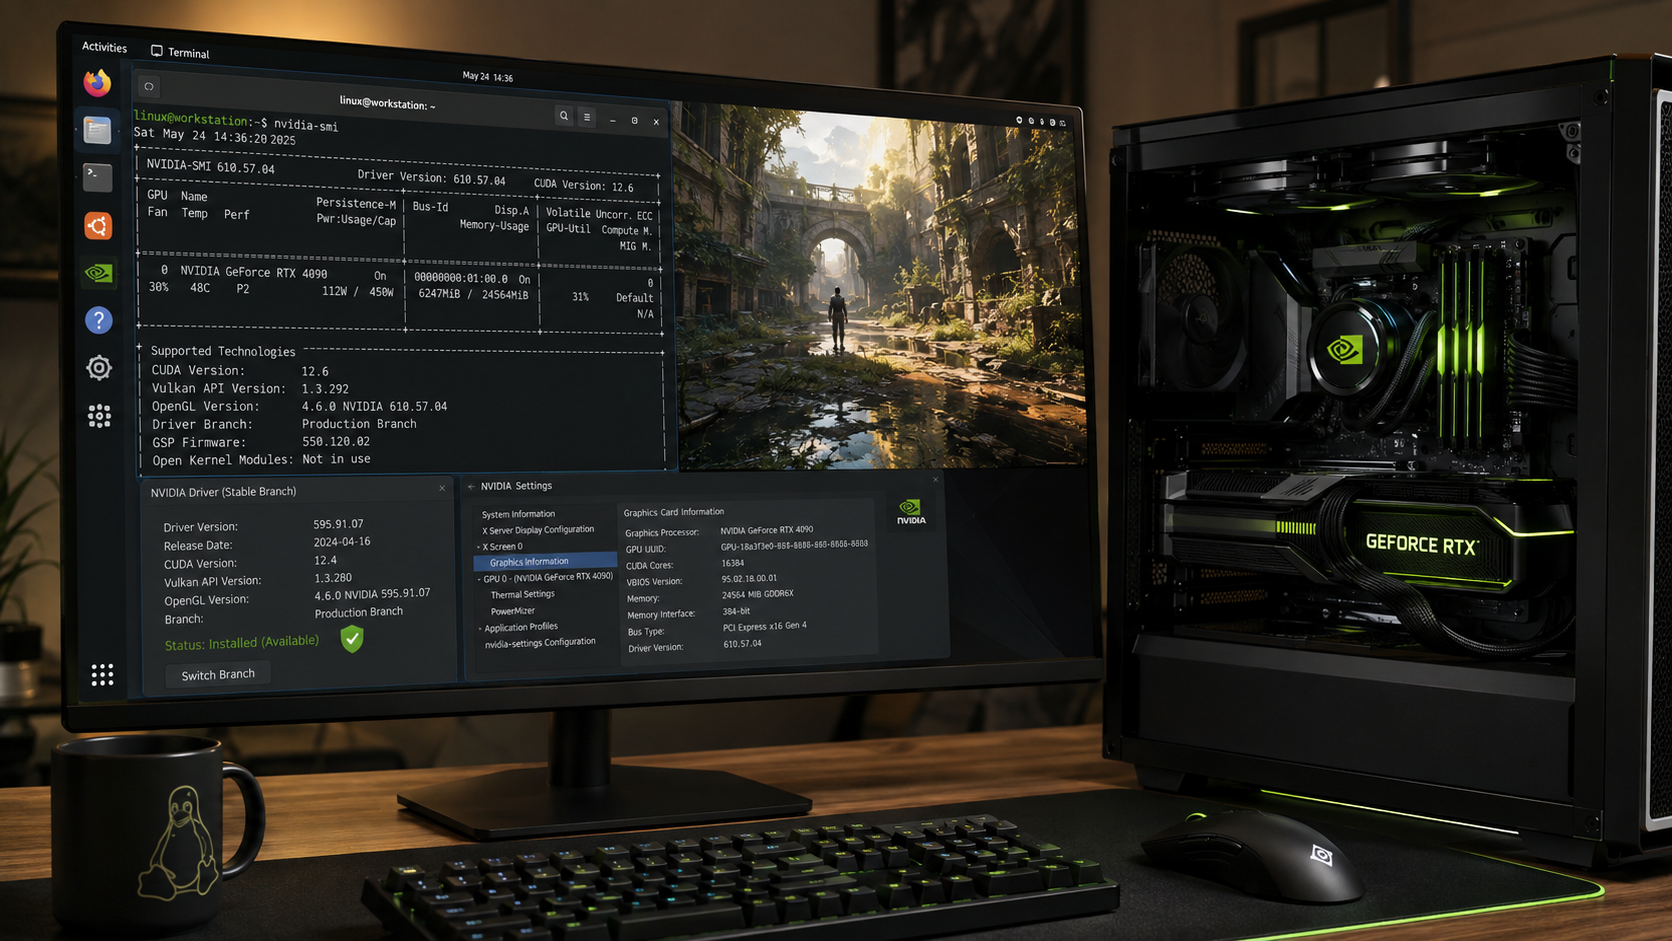1672x941 pixels.
Task: Open the May 24 14:36 clock menu
Action: [x=488, y=77]
